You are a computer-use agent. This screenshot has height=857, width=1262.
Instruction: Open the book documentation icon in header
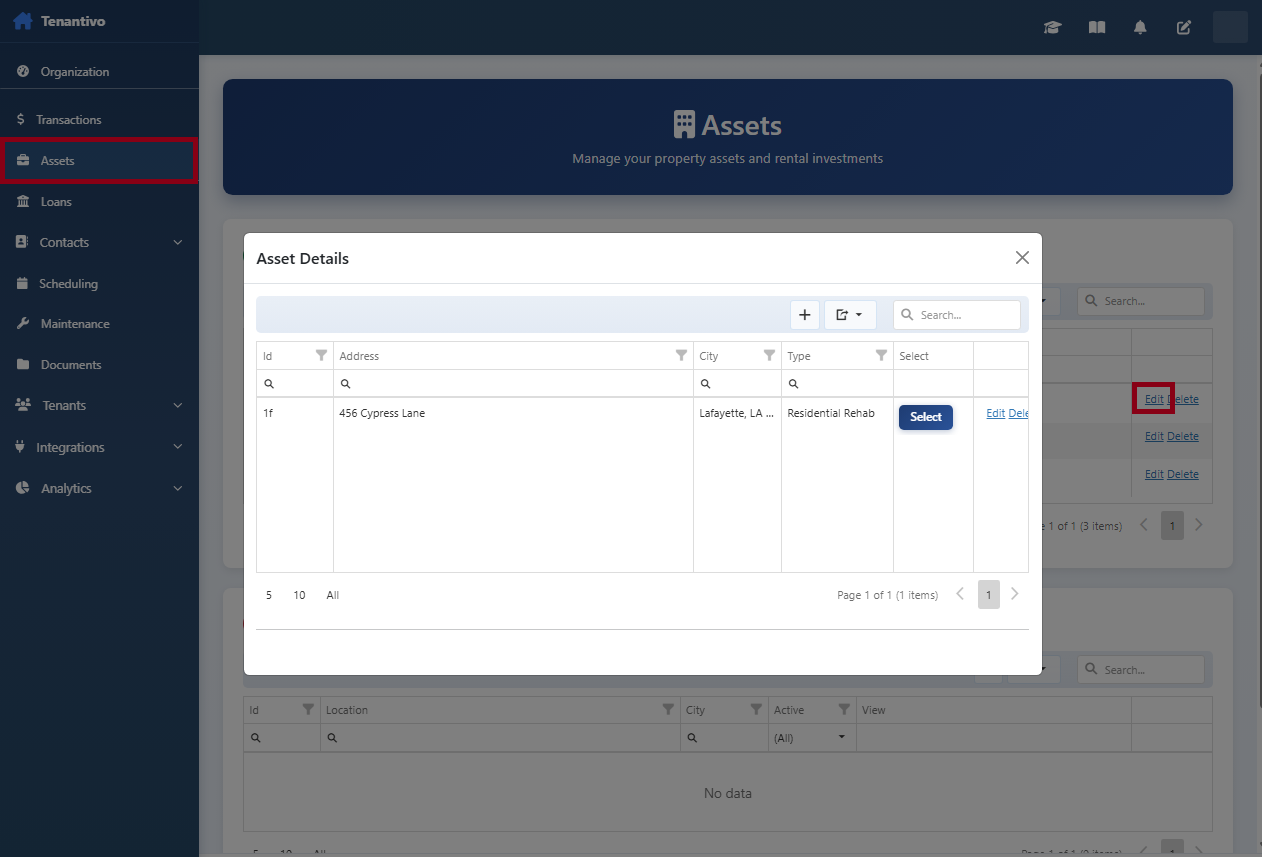(x=1097, y=27)
